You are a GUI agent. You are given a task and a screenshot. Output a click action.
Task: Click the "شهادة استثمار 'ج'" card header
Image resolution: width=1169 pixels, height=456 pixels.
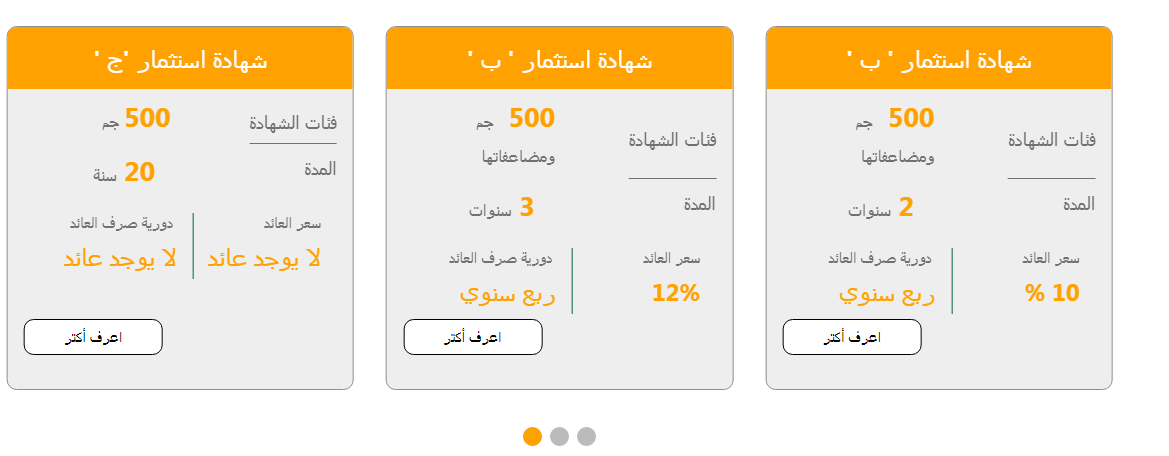click(x=180, y=60)
